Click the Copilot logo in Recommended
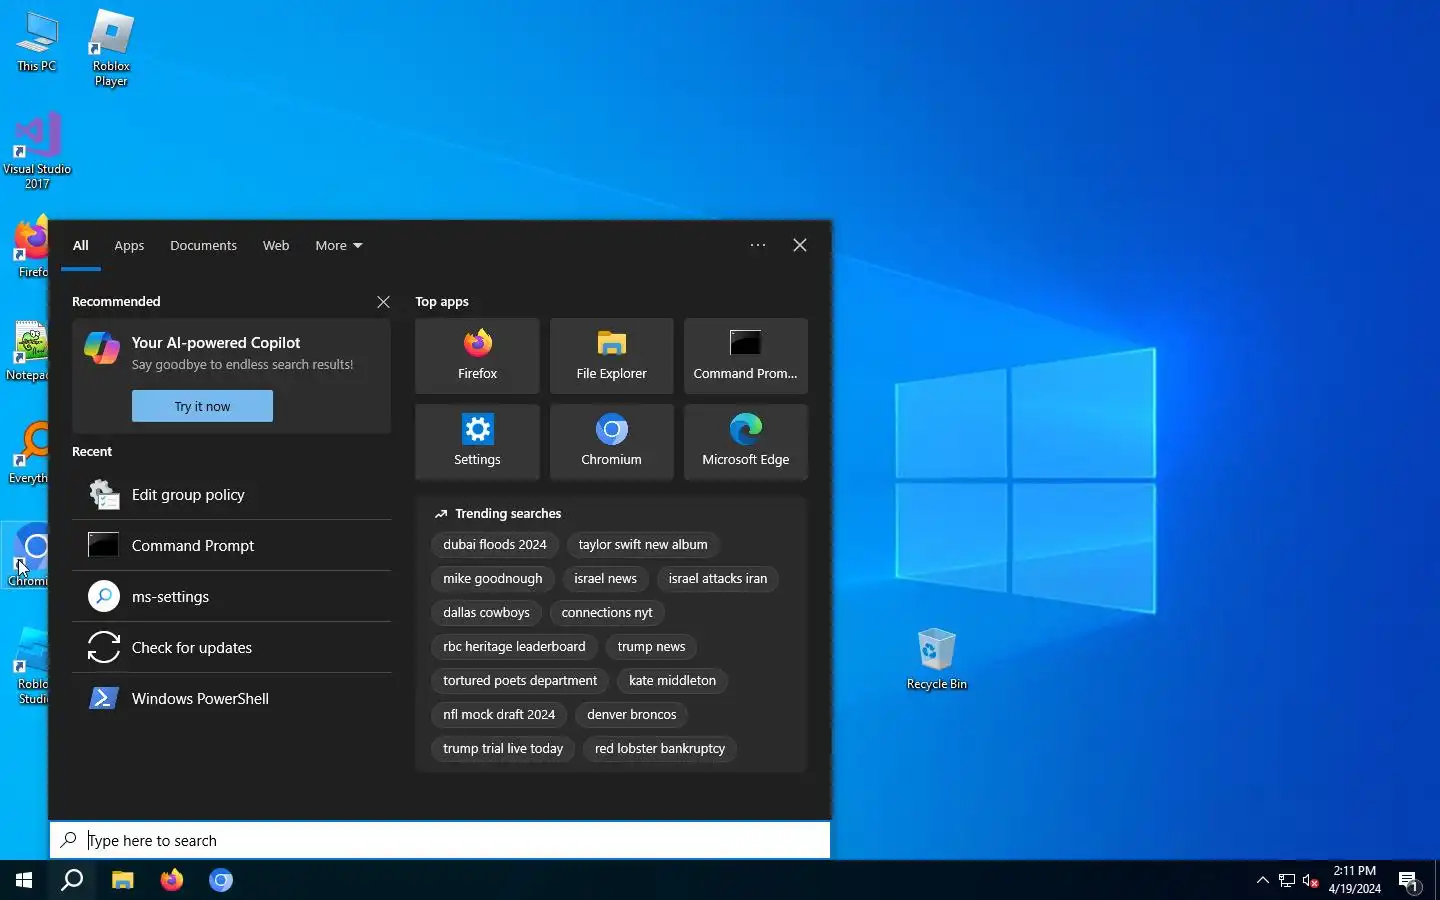Screen dimensions: 1440x900 (102, 348)
